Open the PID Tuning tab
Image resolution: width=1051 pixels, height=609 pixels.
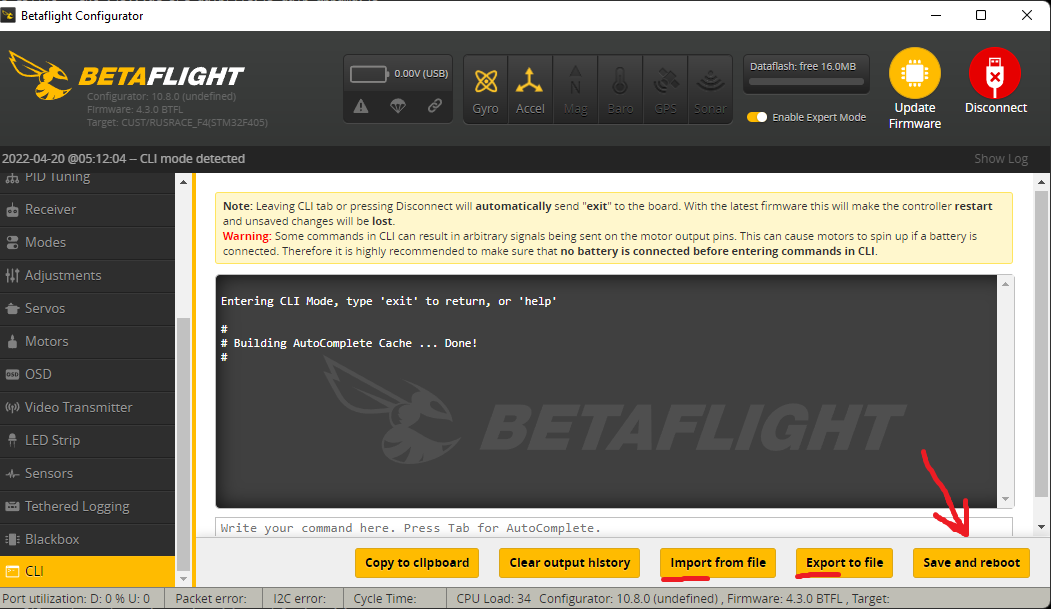tap(87, 180)
